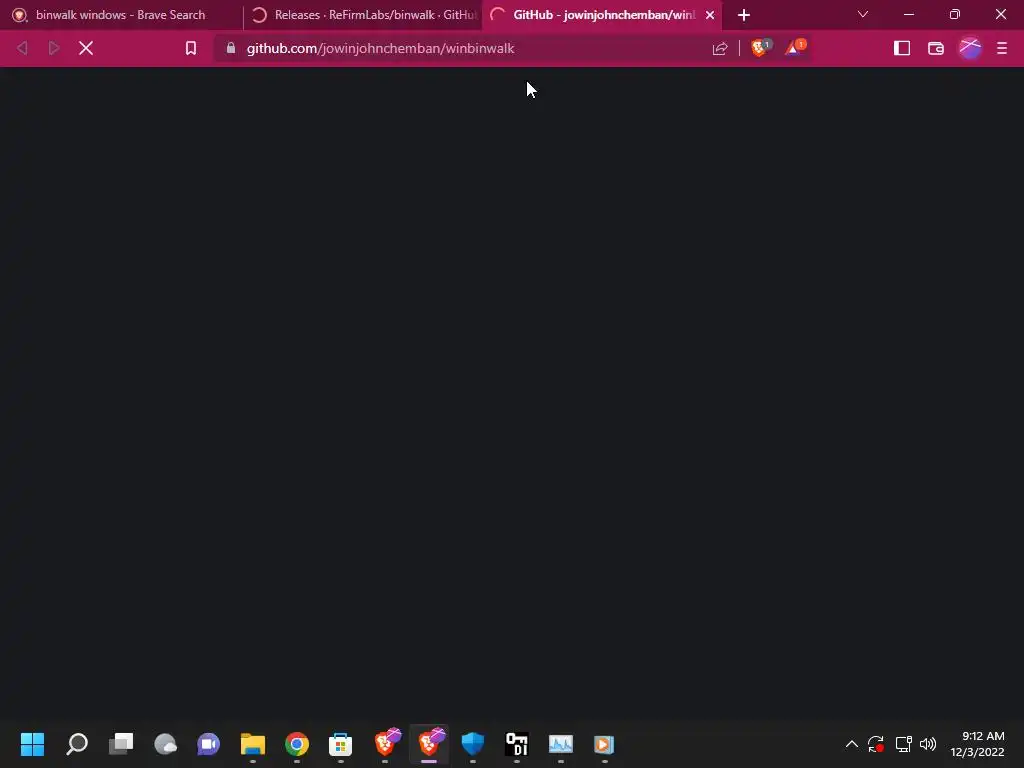Stop loading the page
Image resolution: width=1024 pixels, height=768 pixels.
coord(86,48)
